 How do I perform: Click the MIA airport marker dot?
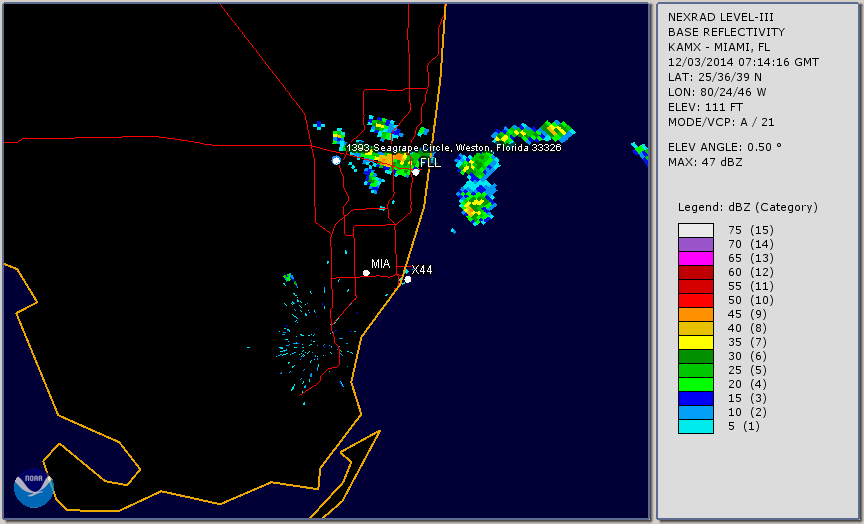coord(366,273)
